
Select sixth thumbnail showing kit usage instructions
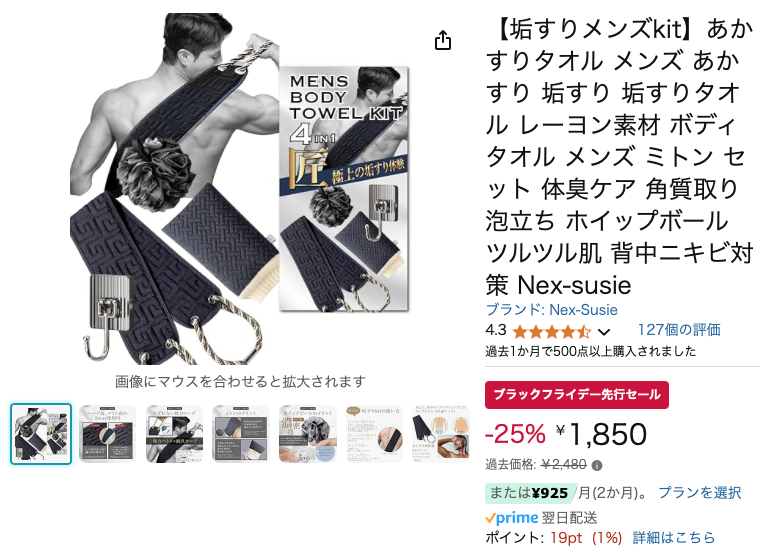[x=374, y=434]
